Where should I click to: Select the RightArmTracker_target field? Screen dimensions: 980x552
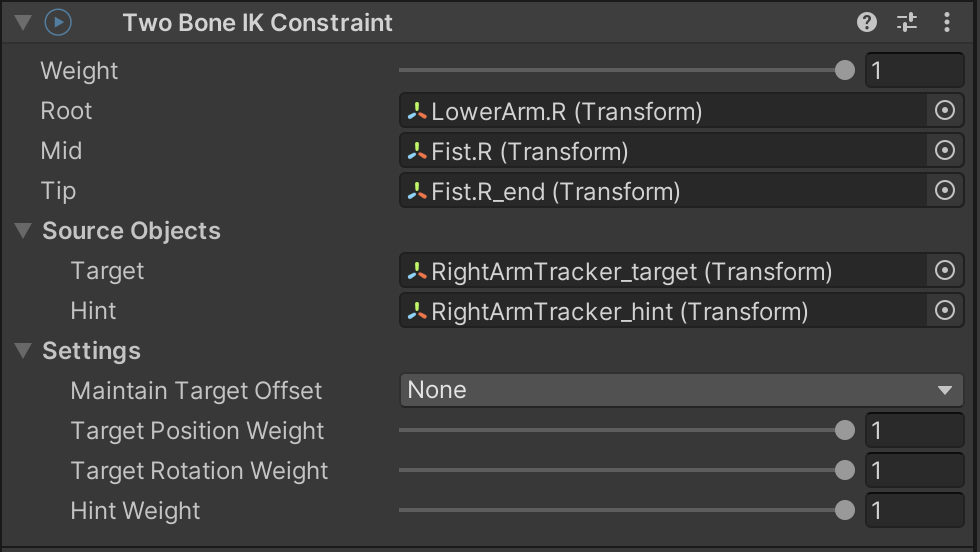click(x=662, y=271)
